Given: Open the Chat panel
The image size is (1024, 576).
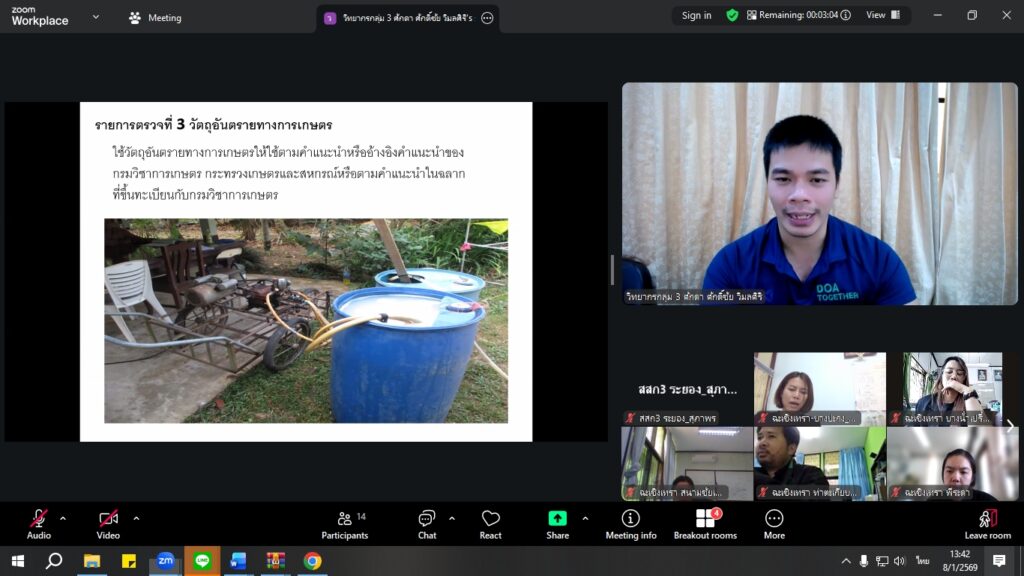Looking at the screenshot, I should click(427, 524).
